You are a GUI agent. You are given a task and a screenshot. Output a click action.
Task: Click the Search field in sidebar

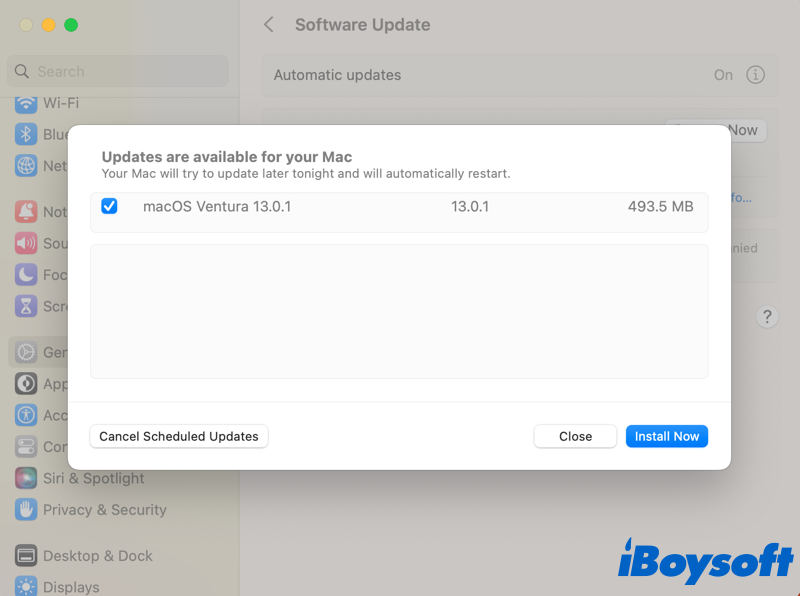pos(118,71)
